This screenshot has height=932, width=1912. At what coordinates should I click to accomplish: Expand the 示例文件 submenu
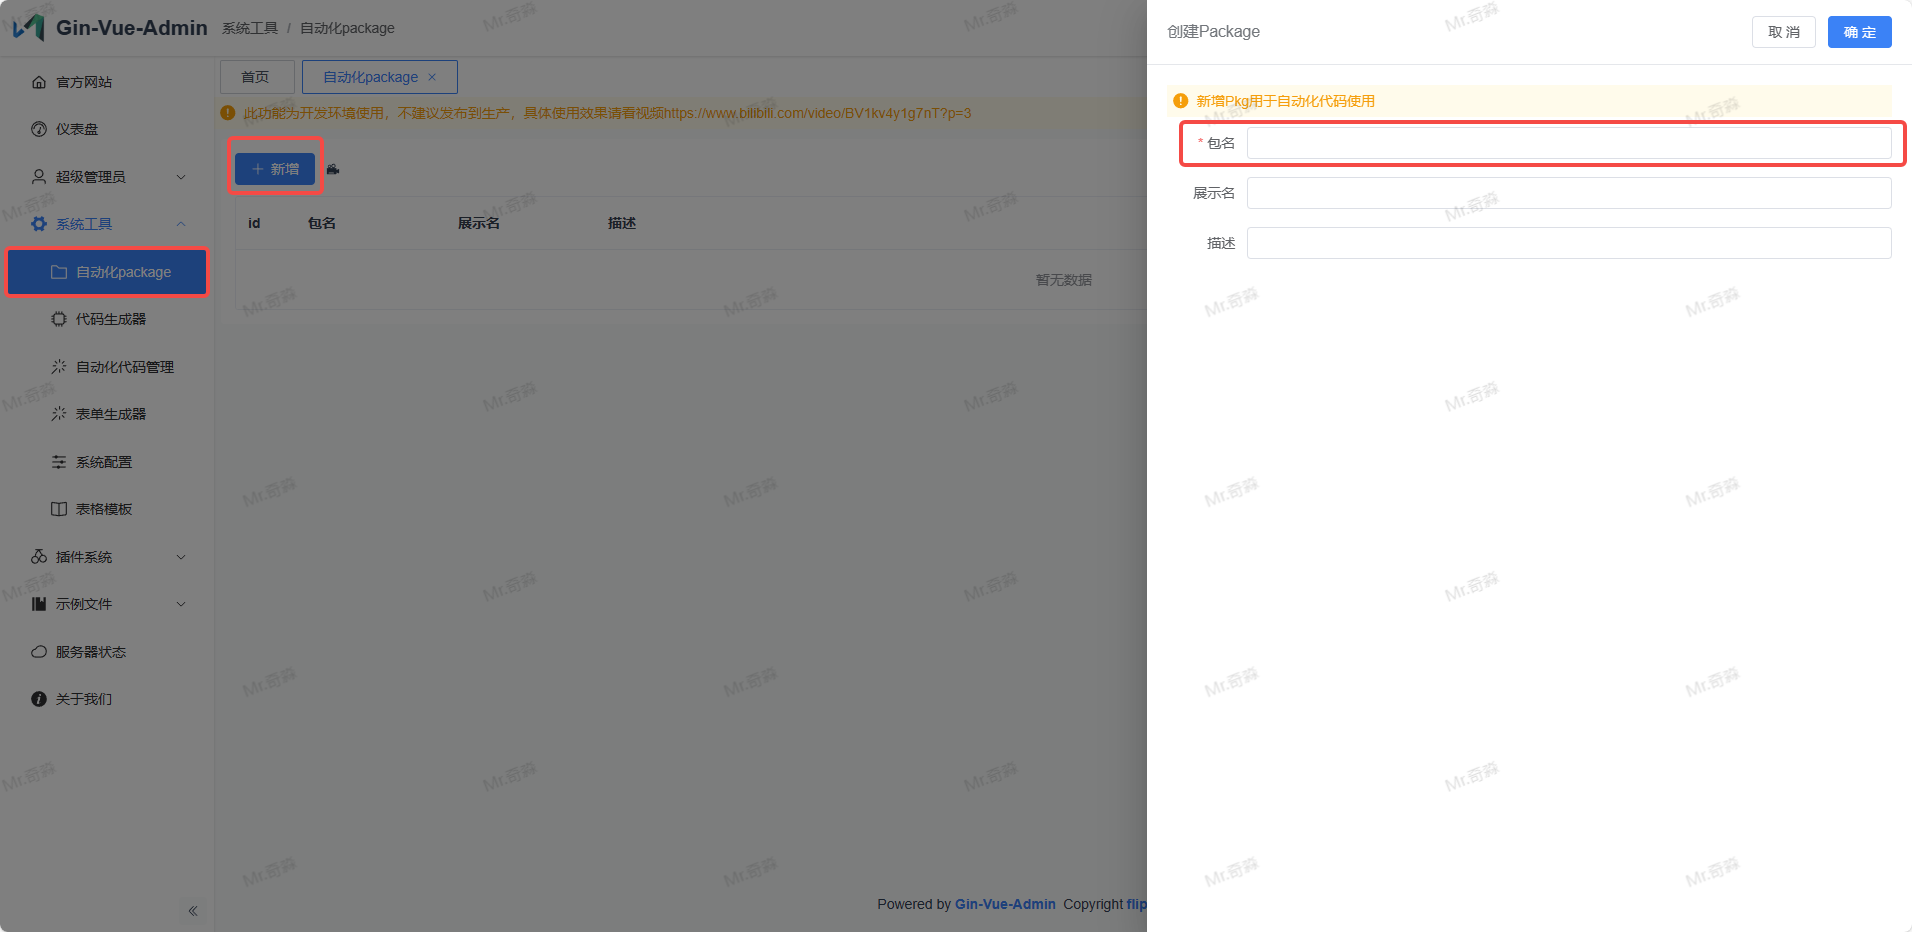pyautogui.click(x=107, y=604)
